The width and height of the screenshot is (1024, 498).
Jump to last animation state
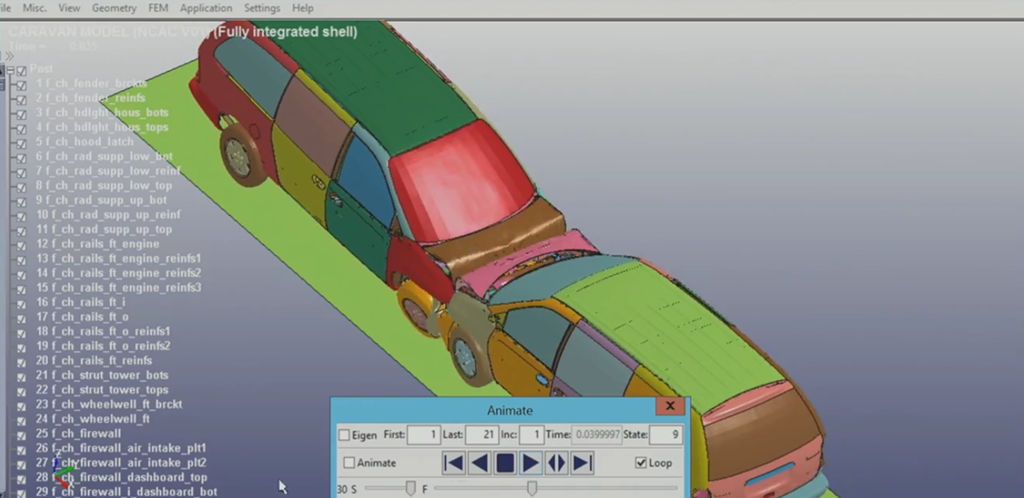(584, 463)
